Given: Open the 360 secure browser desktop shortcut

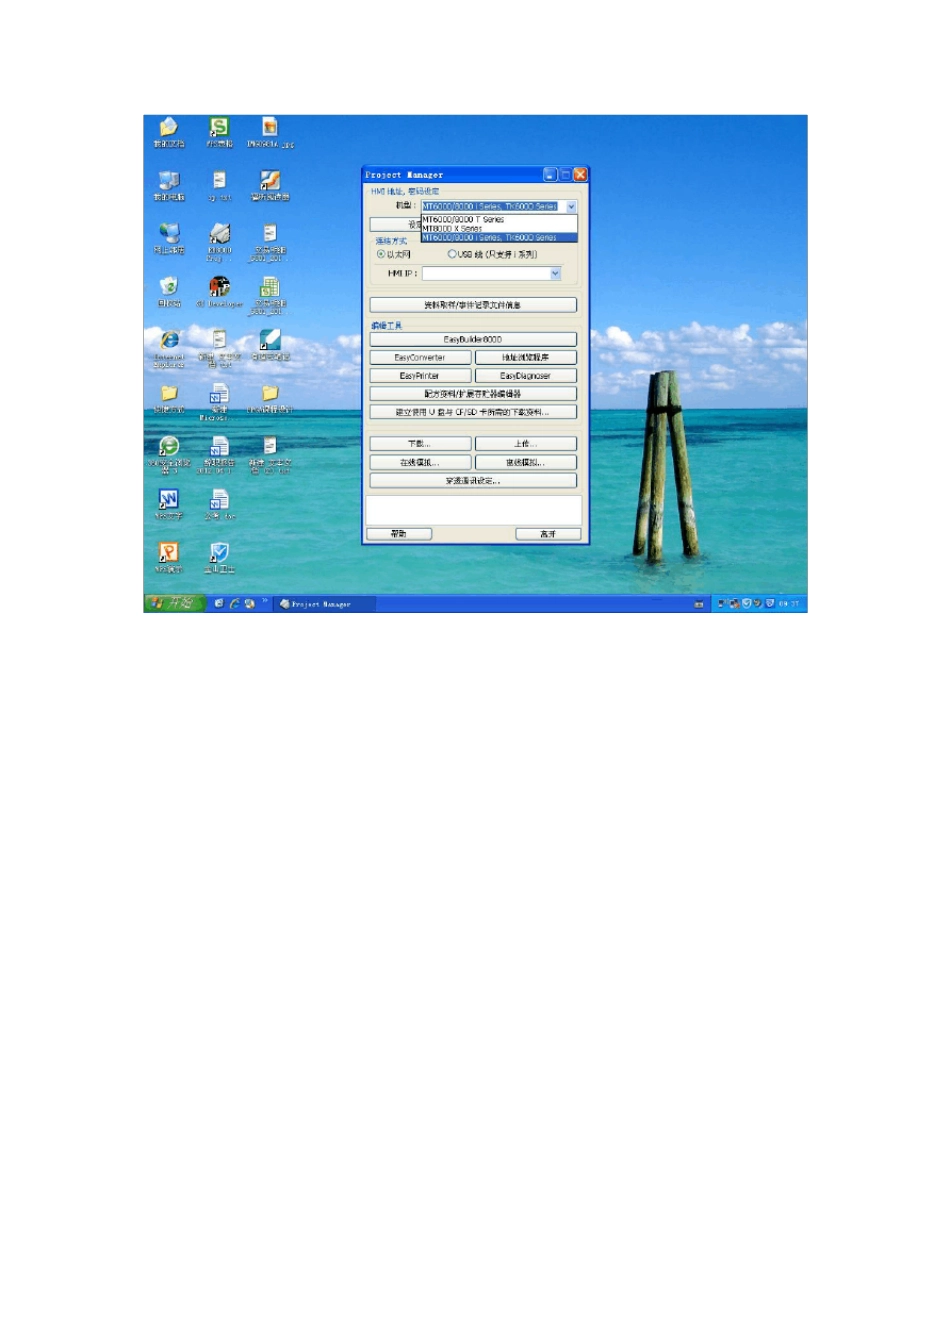Looking at the screenshot, I should click(169, 448).
